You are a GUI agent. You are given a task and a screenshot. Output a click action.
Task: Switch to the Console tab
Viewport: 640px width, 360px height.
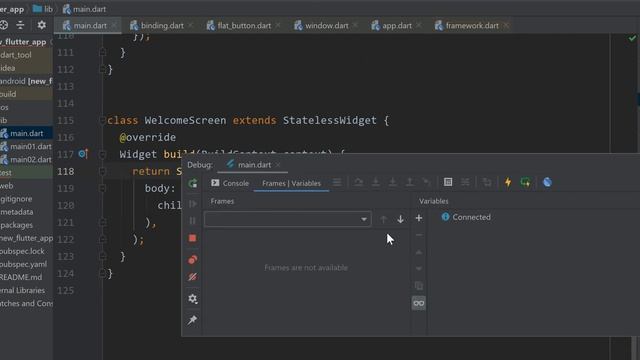point(230,183)
